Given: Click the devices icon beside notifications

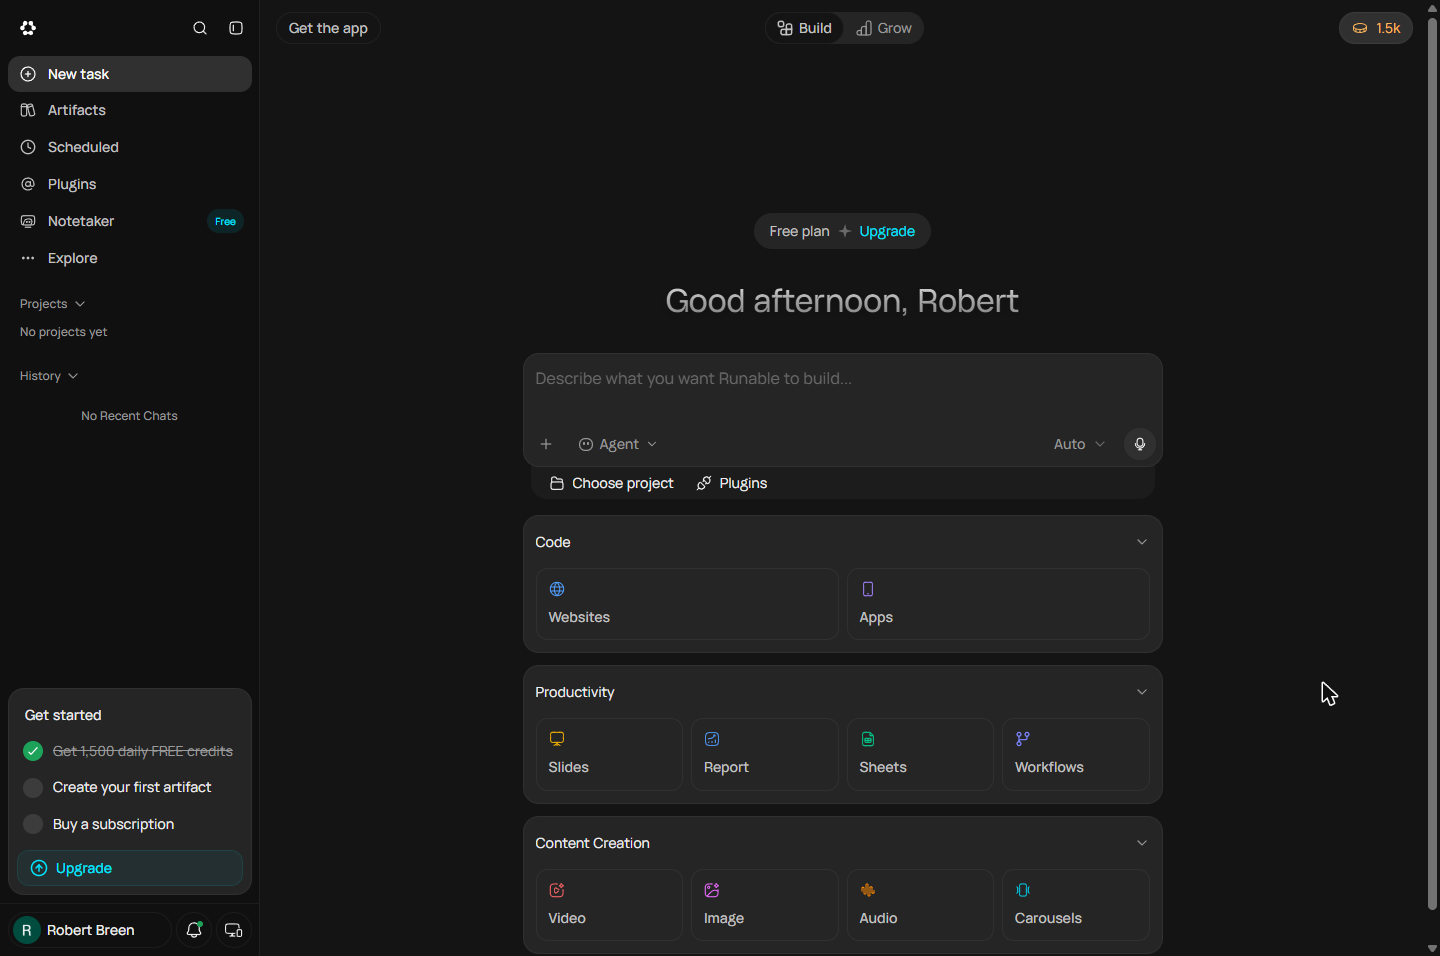Looking at the screenshot, I should click(233, 930).
